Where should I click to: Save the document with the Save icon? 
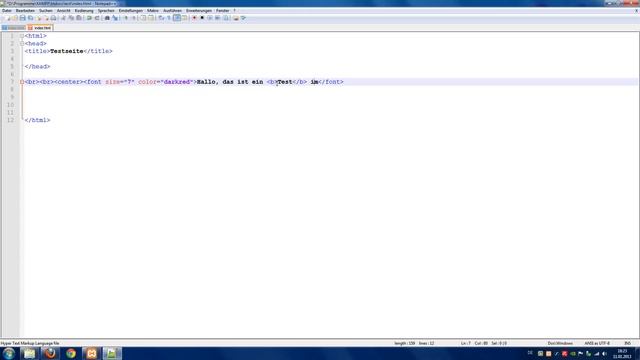(22, 18)
